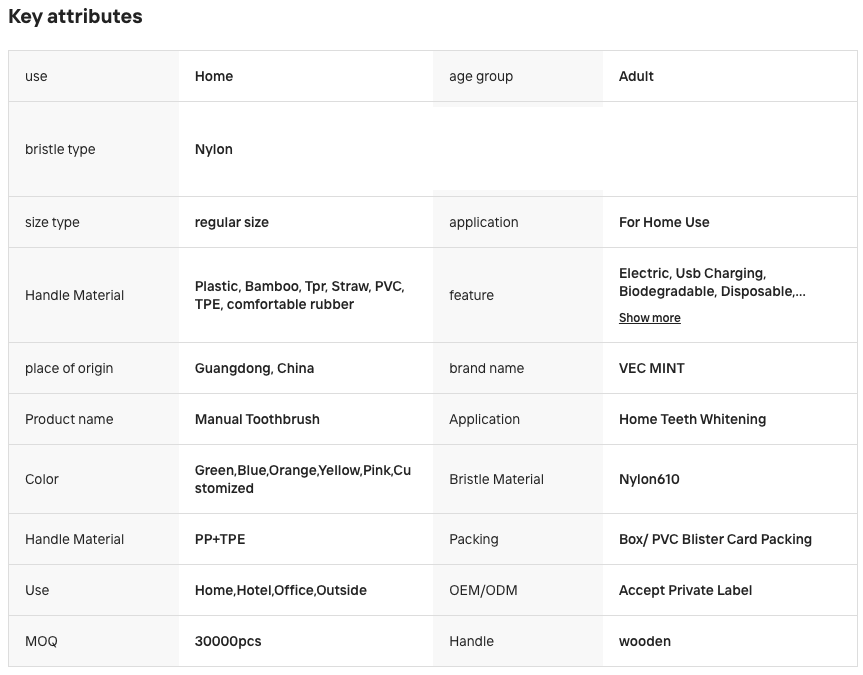Click the Nylon bristle type value
This screenshot has height=675, width=863.
click(x=214, y=149)
